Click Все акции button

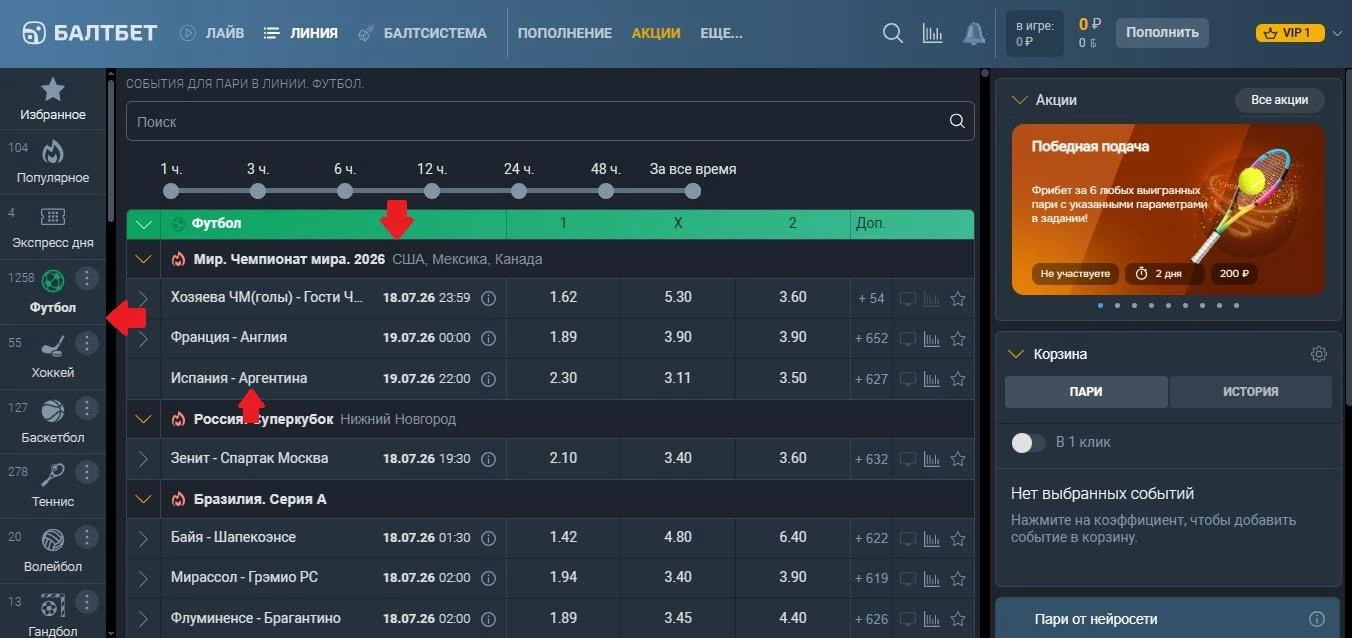tap(1279, 100)
